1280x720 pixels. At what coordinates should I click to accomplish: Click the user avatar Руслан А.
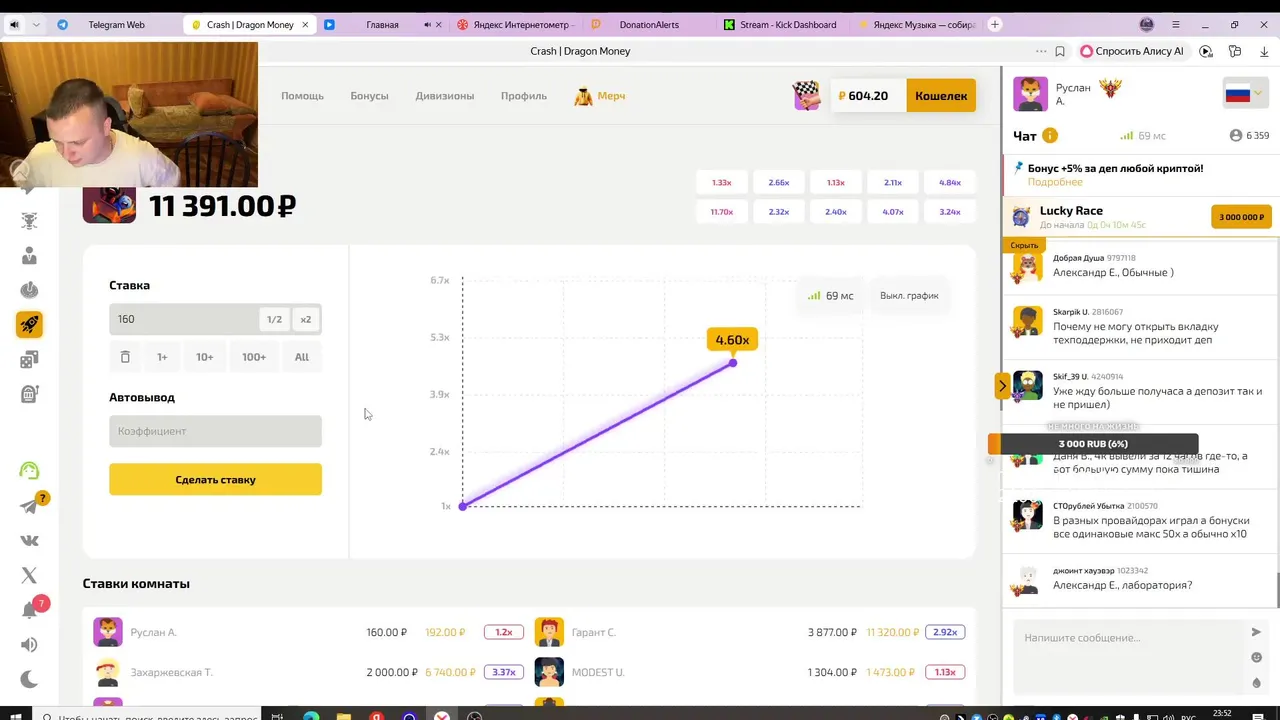coord(1030,95)
